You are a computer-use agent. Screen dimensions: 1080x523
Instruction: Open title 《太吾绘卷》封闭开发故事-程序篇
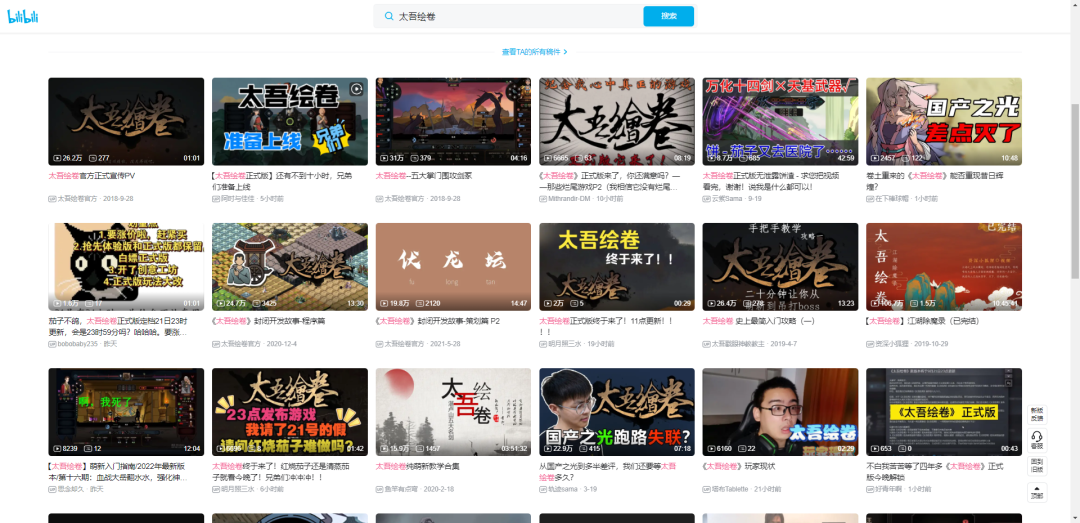coord(269,321)
